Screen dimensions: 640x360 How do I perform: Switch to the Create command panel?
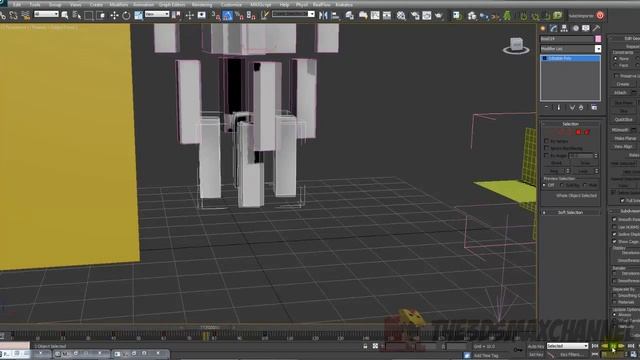click(543, 28)
